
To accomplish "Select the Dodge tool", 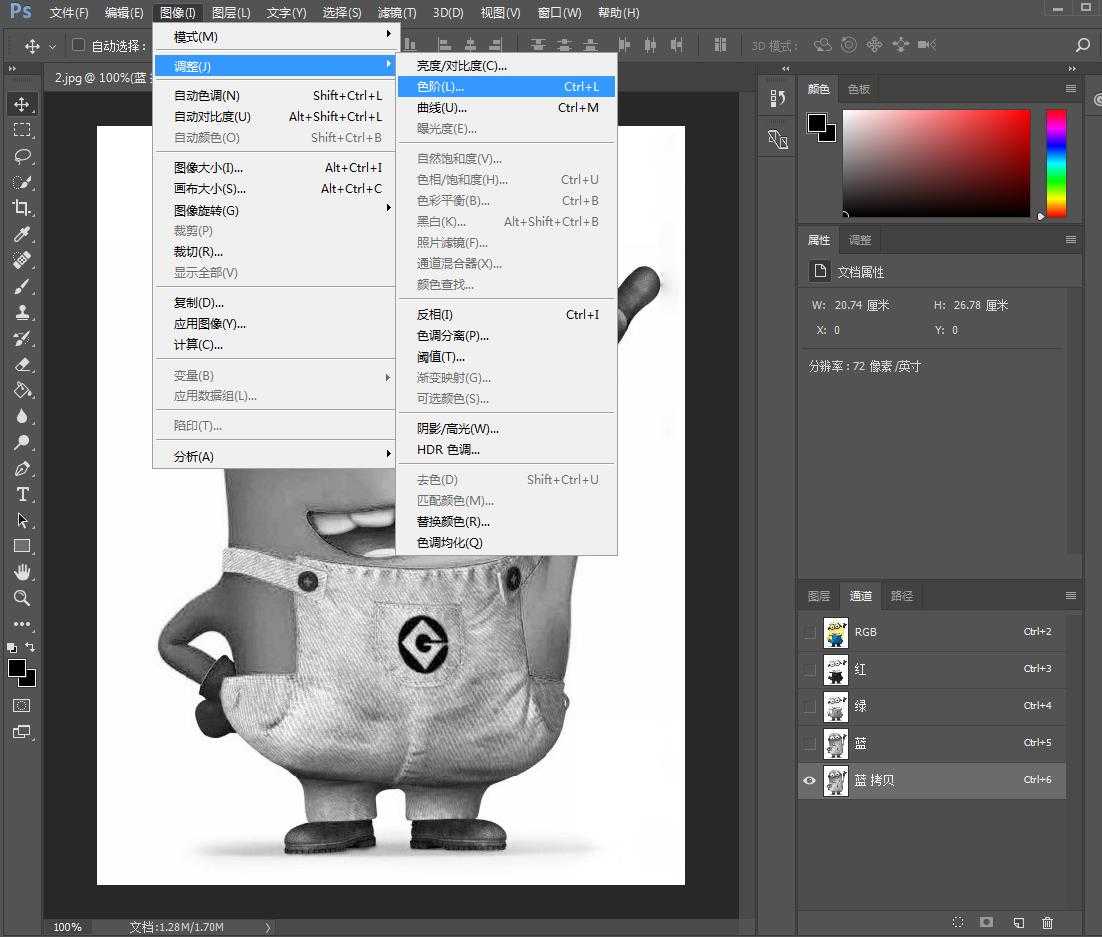I will tap(22, 442).
